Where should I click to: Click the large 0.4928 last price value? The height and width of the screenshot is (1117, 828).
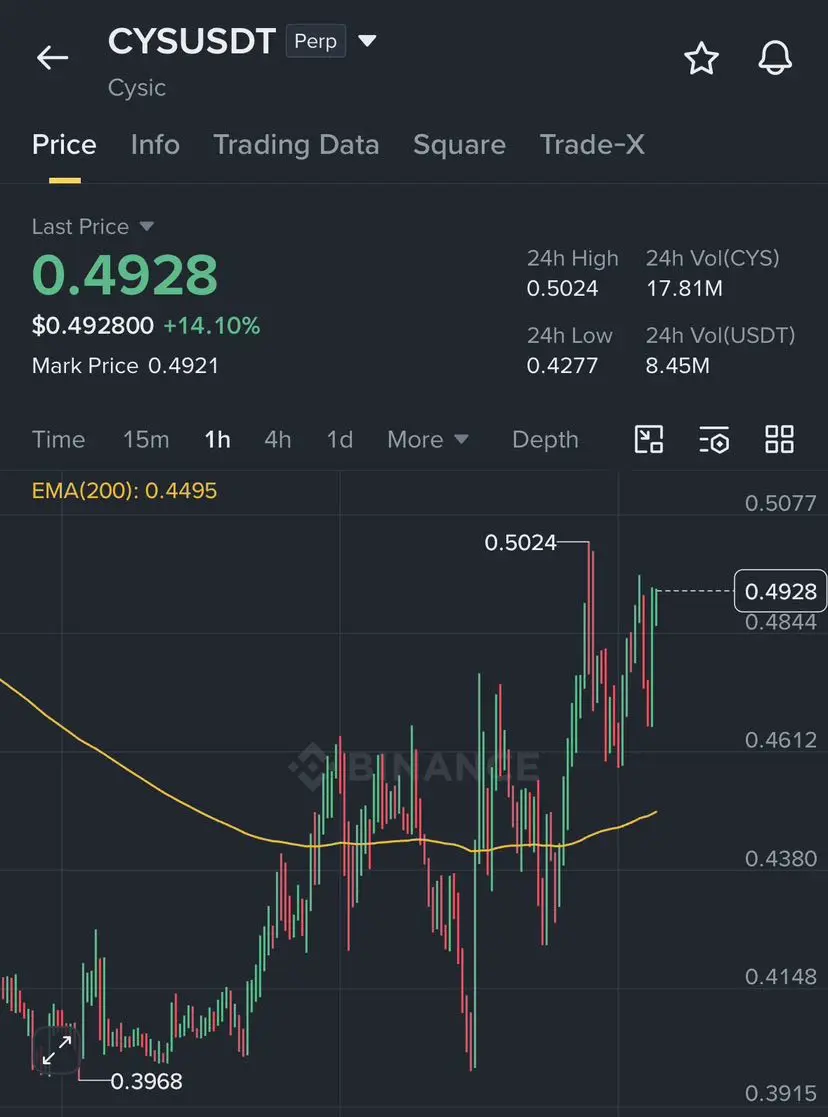(125, 275)
